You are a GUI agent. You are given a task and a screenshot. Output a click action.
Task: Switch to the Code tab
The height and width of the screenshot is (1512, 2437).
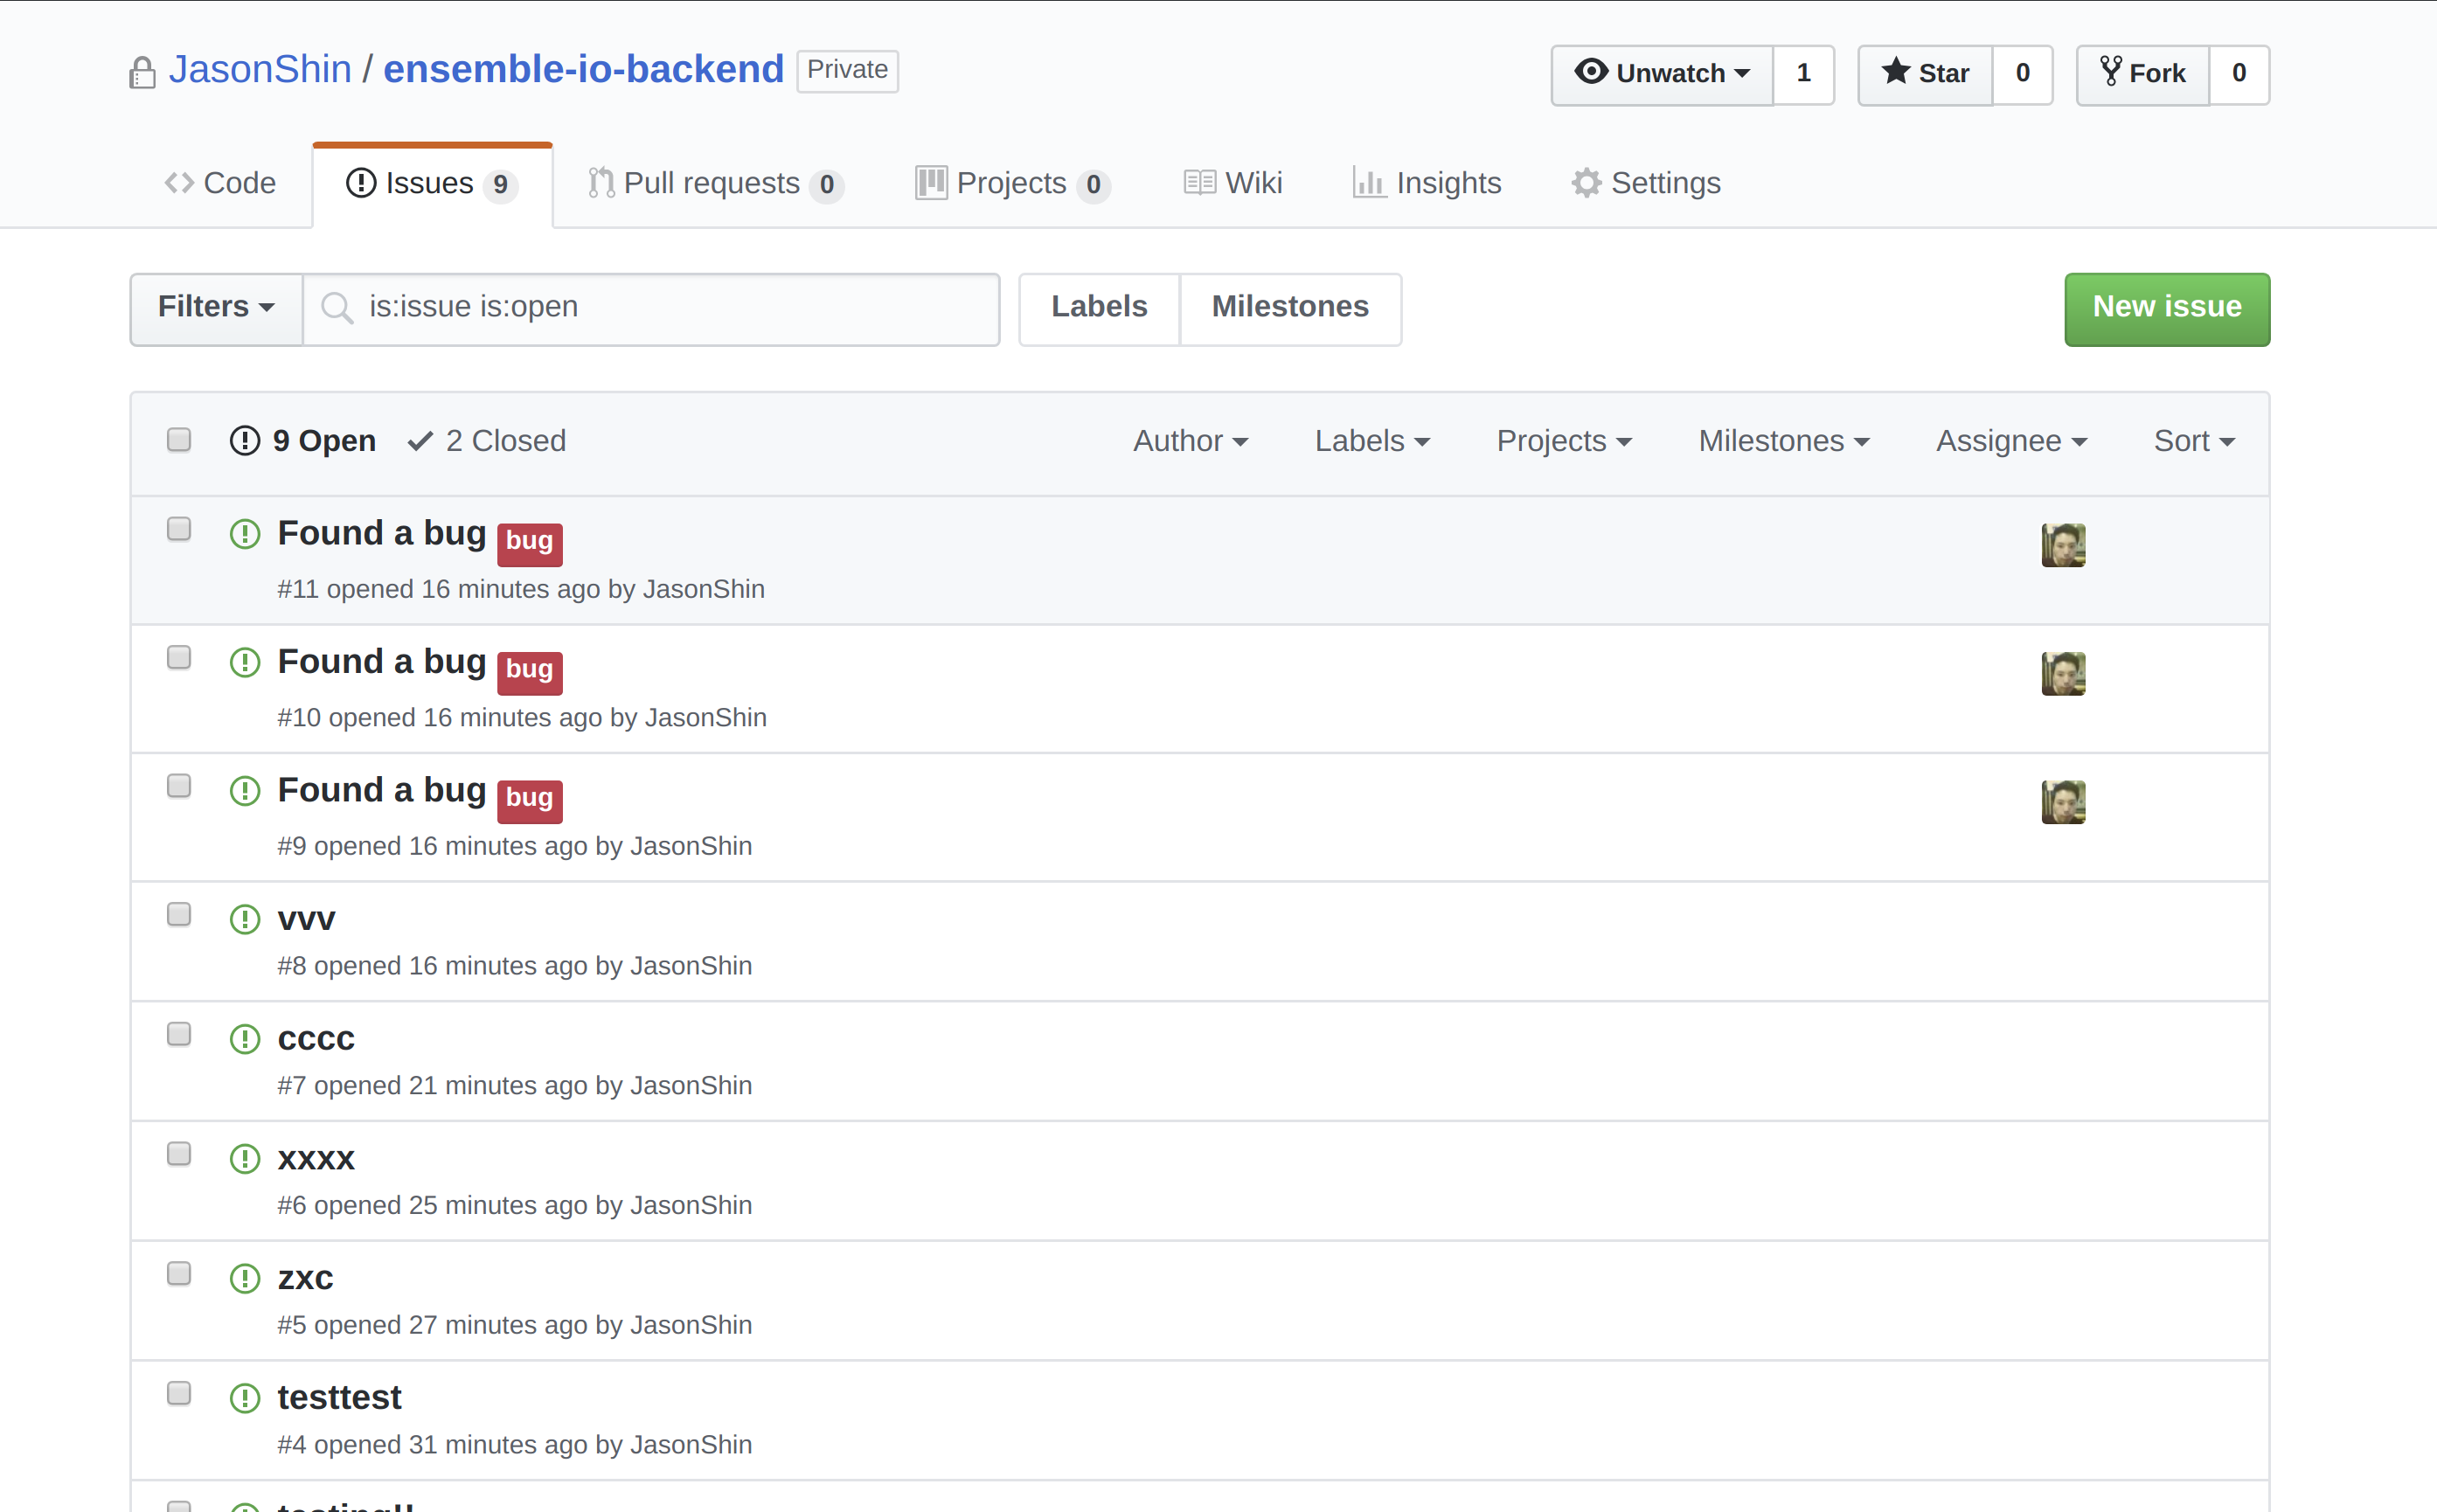220,184
